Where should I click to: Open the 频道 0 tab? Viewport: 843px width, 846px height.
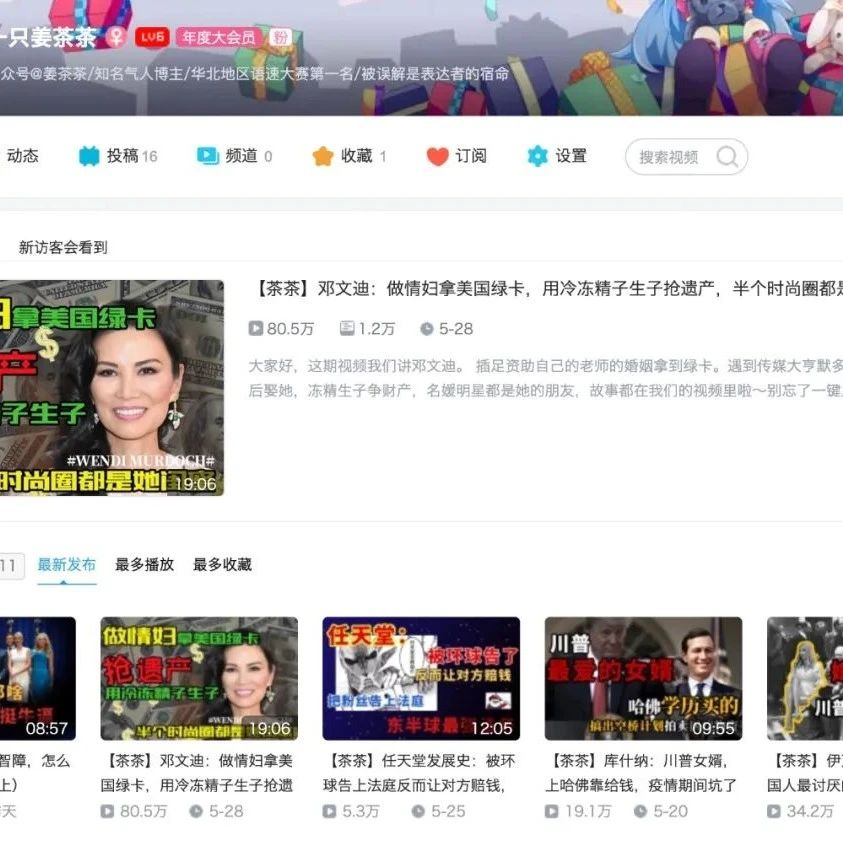235,156
